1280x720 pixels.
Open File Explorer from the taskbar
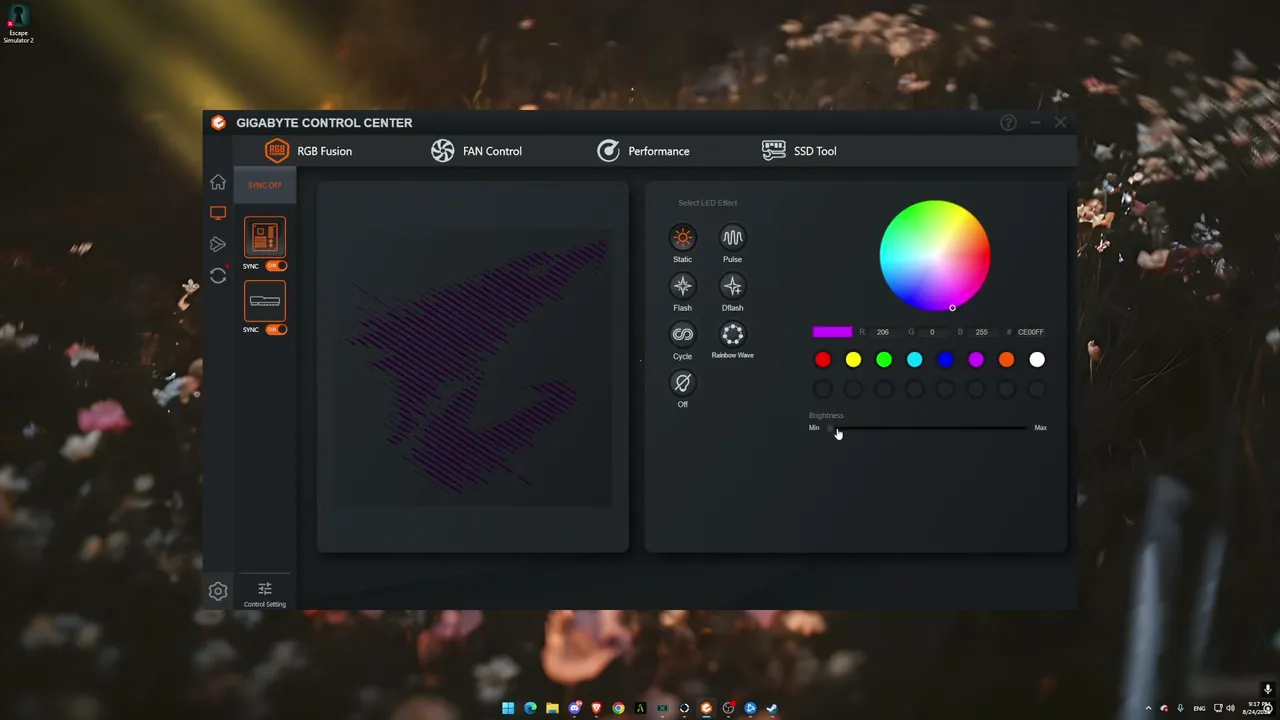click(x=552, y=708)
